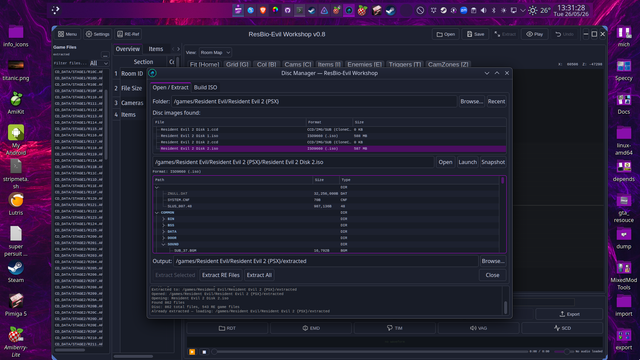Viewport: 640px width, 360px height.
Task: Open Settings in the Workshop toolbar
Action: 98,34
